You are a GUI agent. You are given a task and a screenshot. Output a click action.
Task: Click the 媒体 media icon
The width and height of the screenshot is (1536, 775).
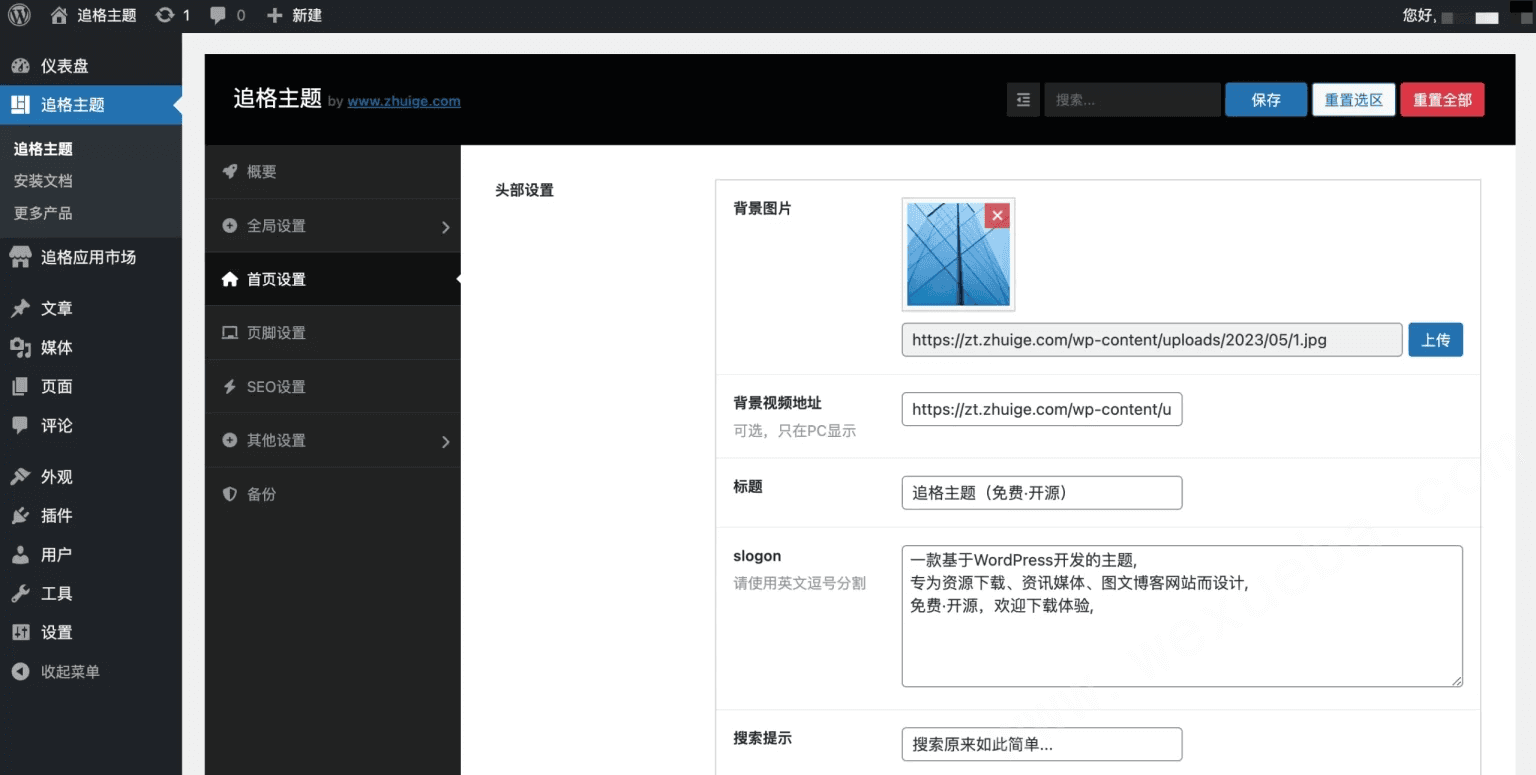20,347
